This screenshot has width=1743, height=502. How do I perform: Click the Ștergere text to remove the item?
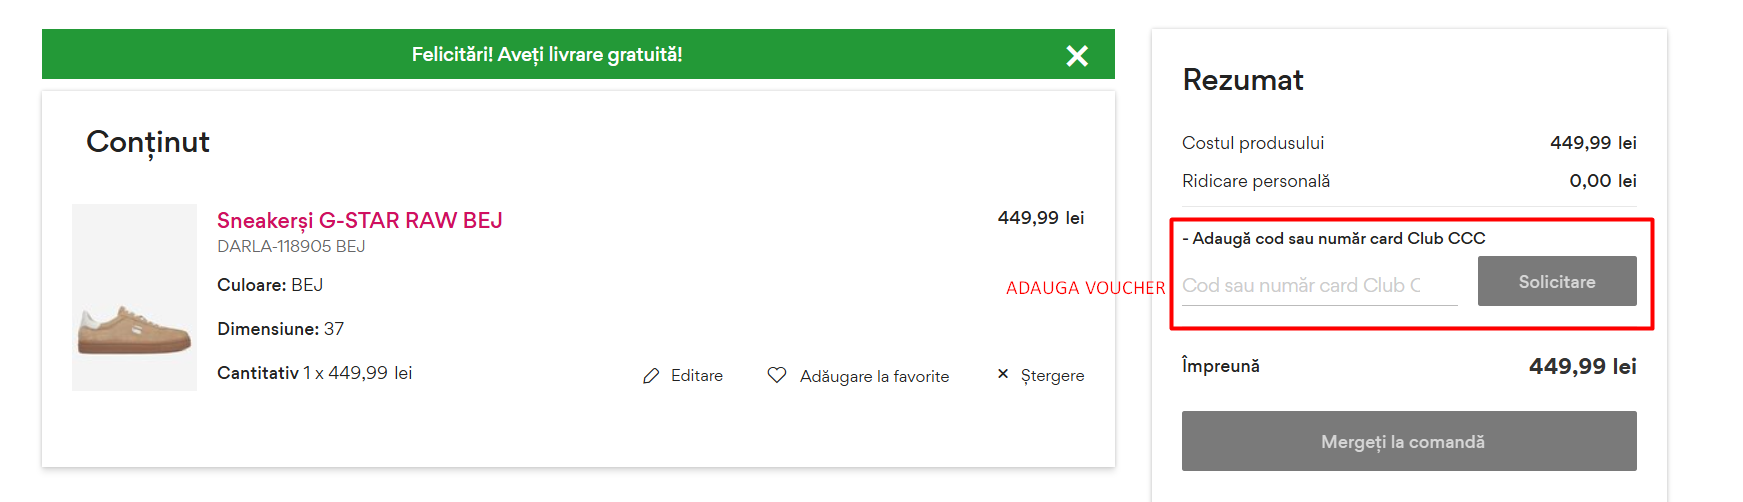[1052, 376]
